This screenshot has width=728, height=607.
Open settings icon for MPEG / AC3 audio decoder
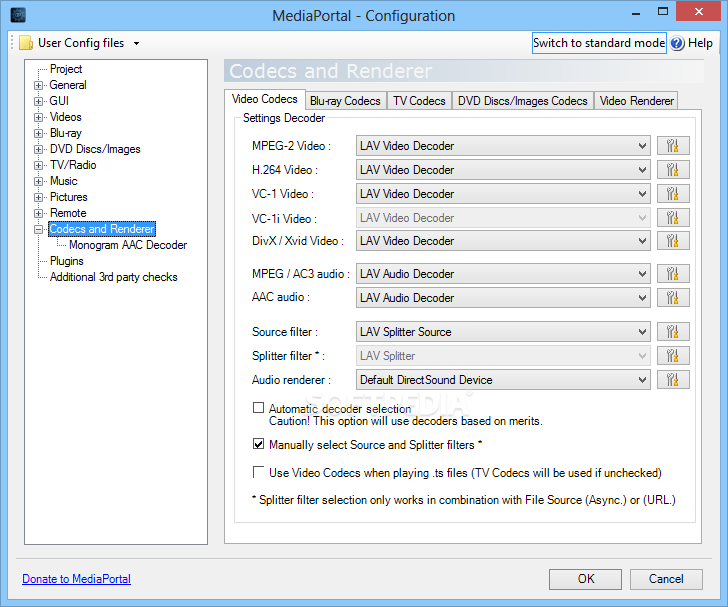(673, 274)
